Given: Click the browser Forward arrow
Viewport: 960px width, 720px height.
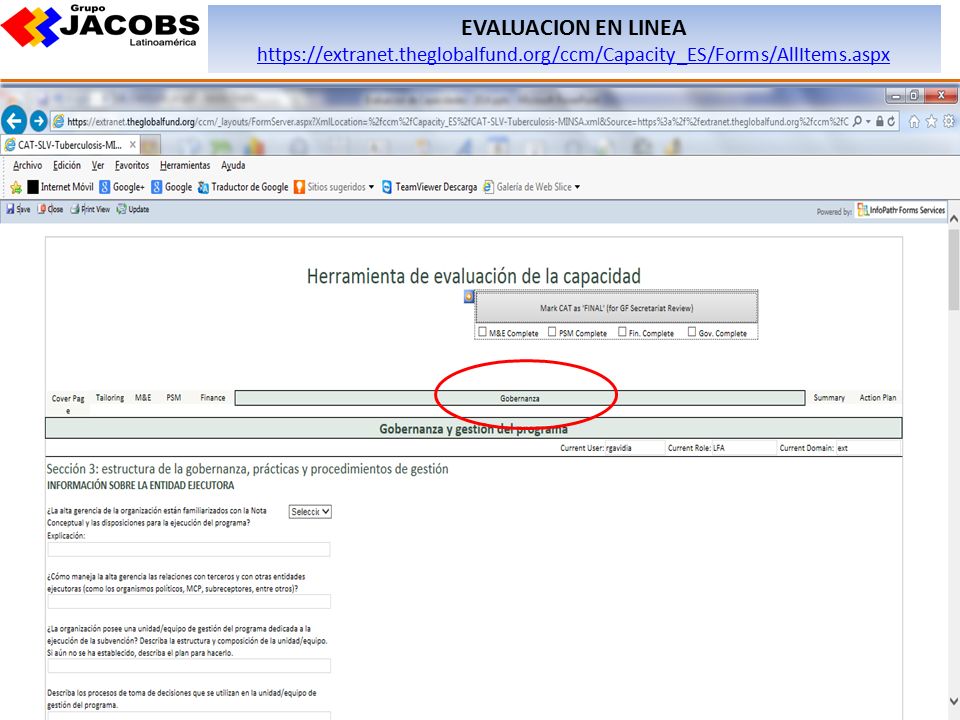Looking at the screenshot, I should (x=39, y=121).
